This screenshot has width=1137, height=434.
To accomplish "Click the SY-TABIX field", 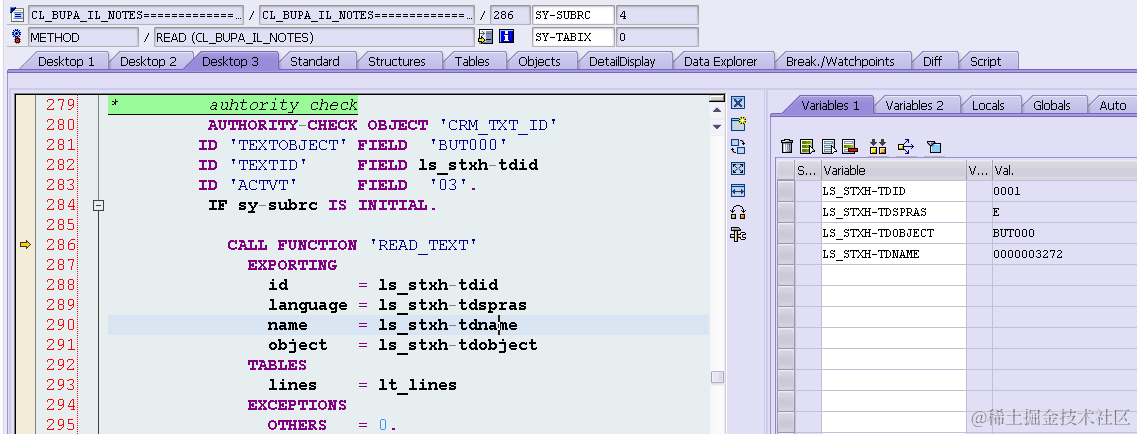I will coord(573,37).
